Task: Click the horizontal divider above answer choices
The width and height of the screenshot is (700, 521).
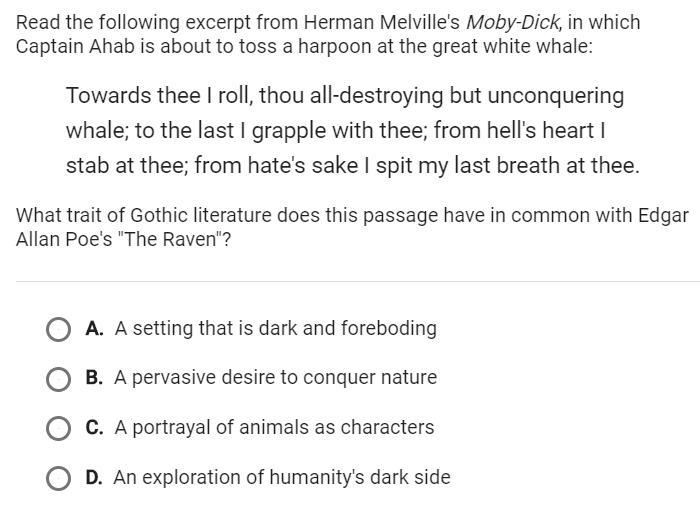Action: click(358, 282)
